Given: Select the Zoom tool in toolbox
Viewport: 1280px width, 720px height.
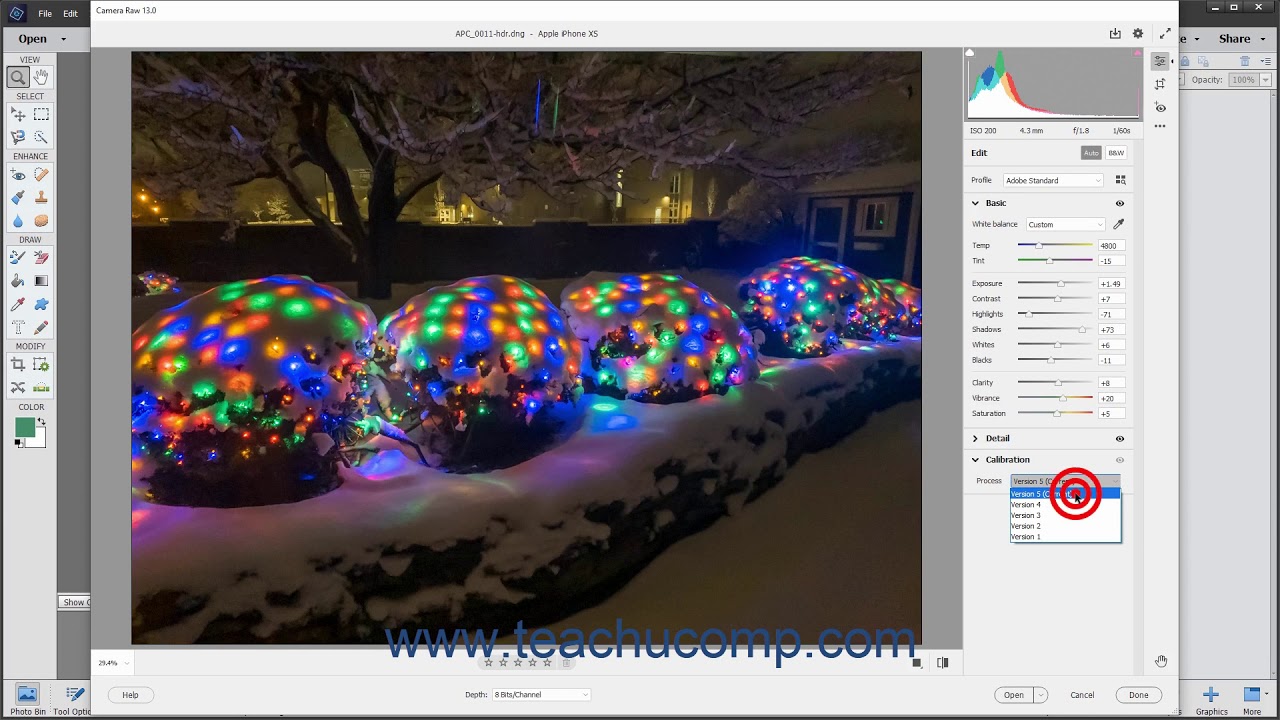Looking at the screenshot, I should [18, 77].
